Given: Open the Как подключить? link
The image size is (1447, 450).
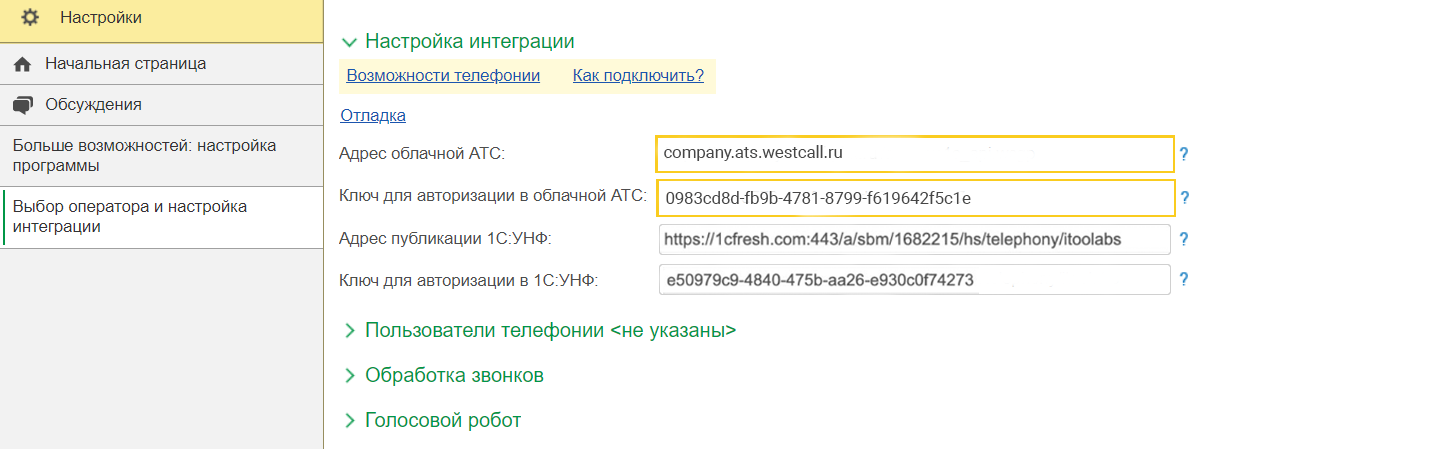Looking at the screenshot, I should click(638, 76).
